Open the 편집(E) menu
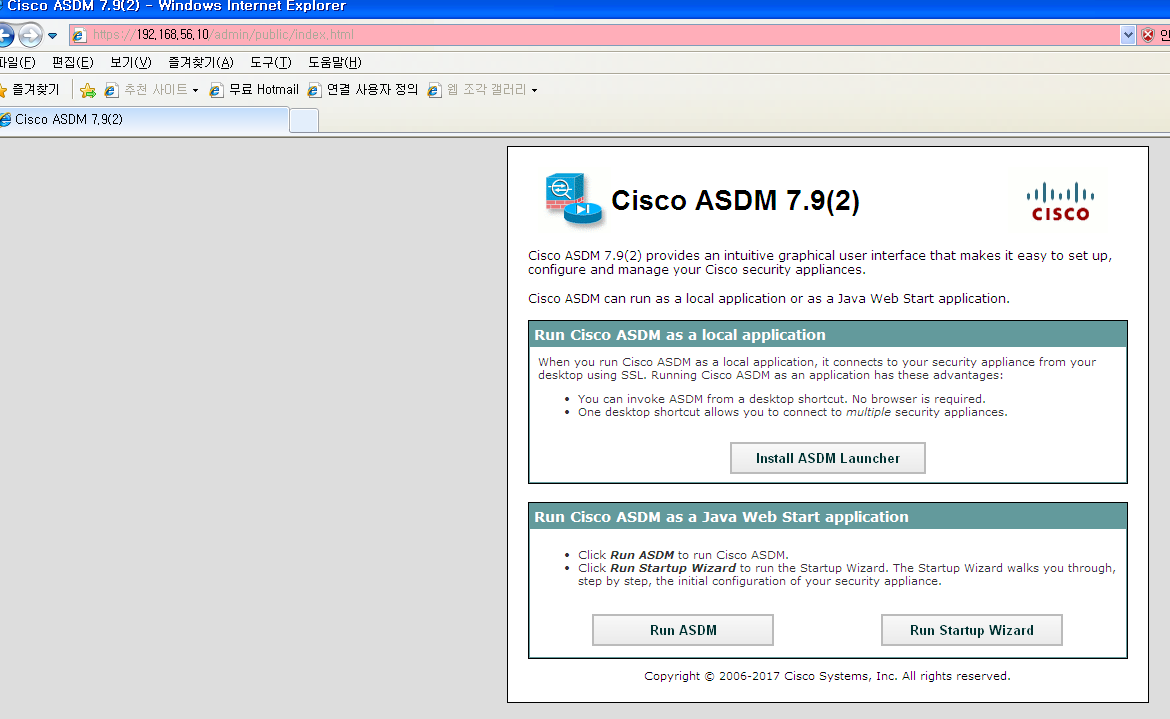 click(x=72, y=63)
